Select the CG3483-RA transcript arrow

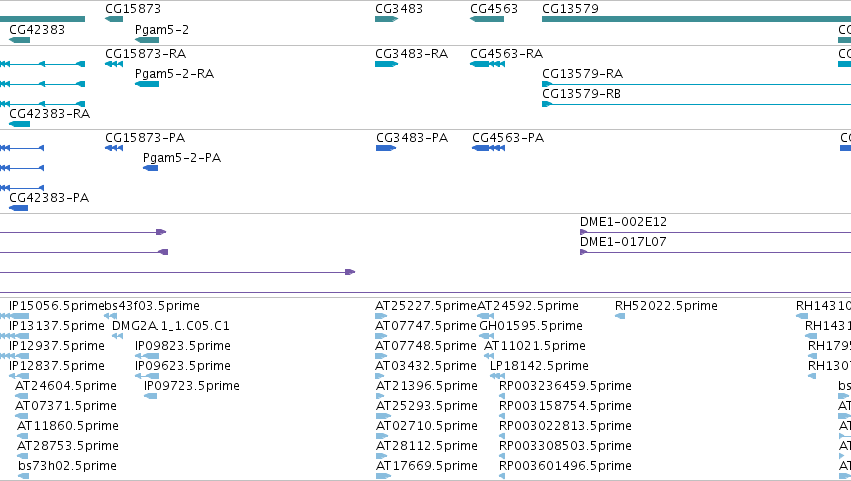[386, 64]
